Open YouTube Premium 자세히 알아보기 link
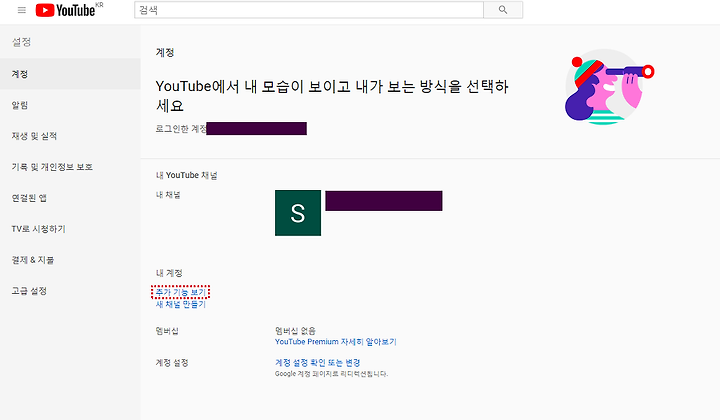 [x=335, y=342]
